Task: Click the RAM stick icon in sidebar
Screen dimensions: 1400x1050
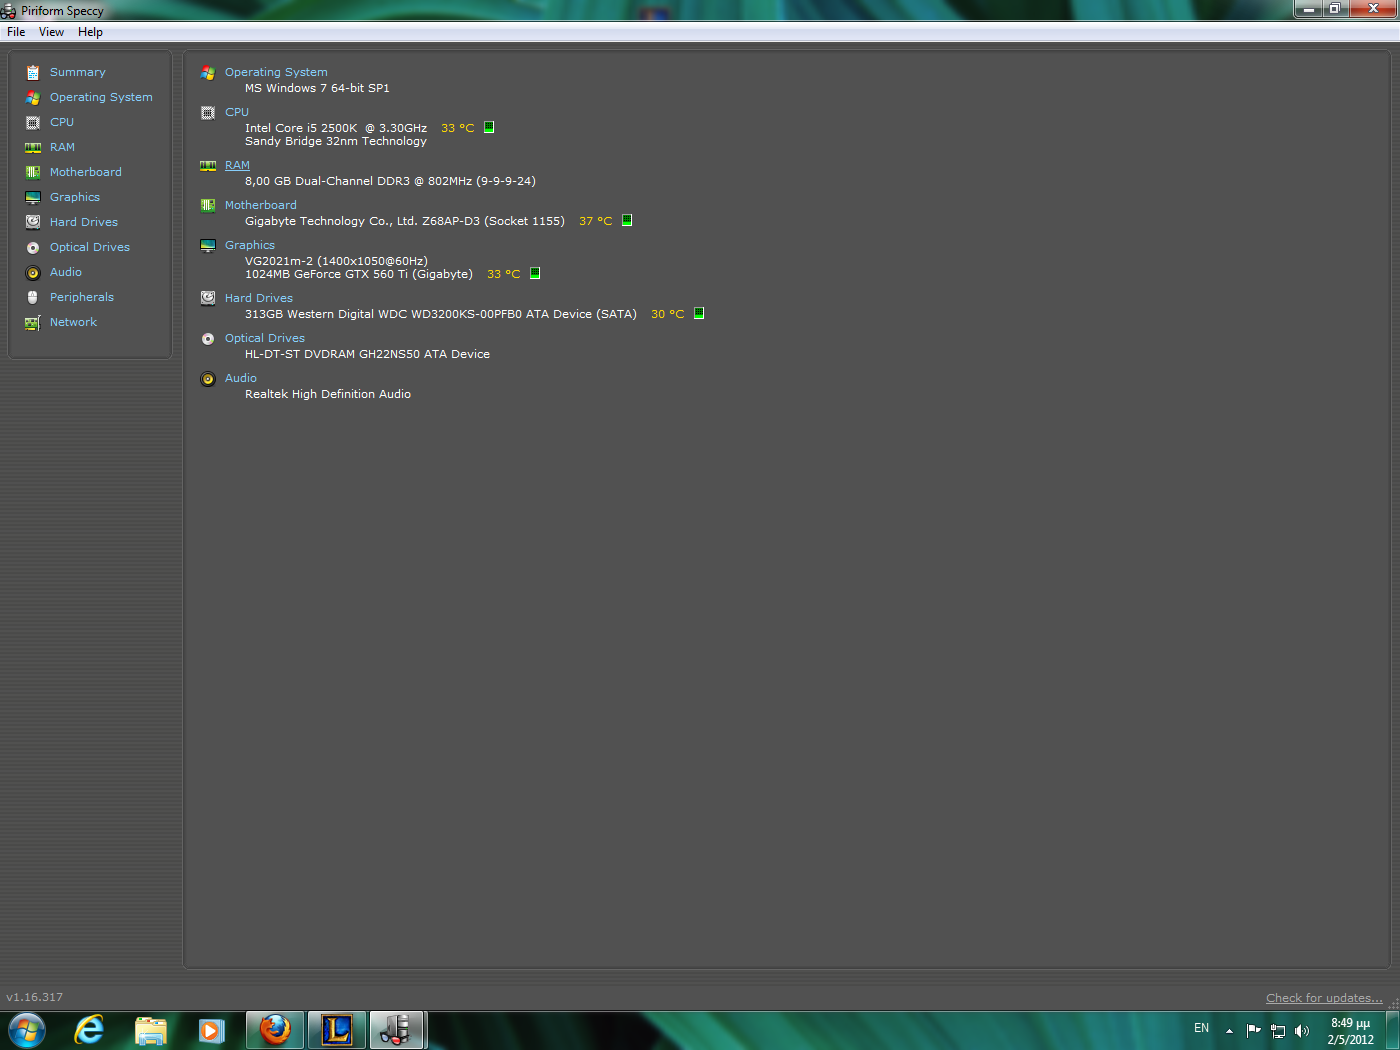Action: [33, 147]
